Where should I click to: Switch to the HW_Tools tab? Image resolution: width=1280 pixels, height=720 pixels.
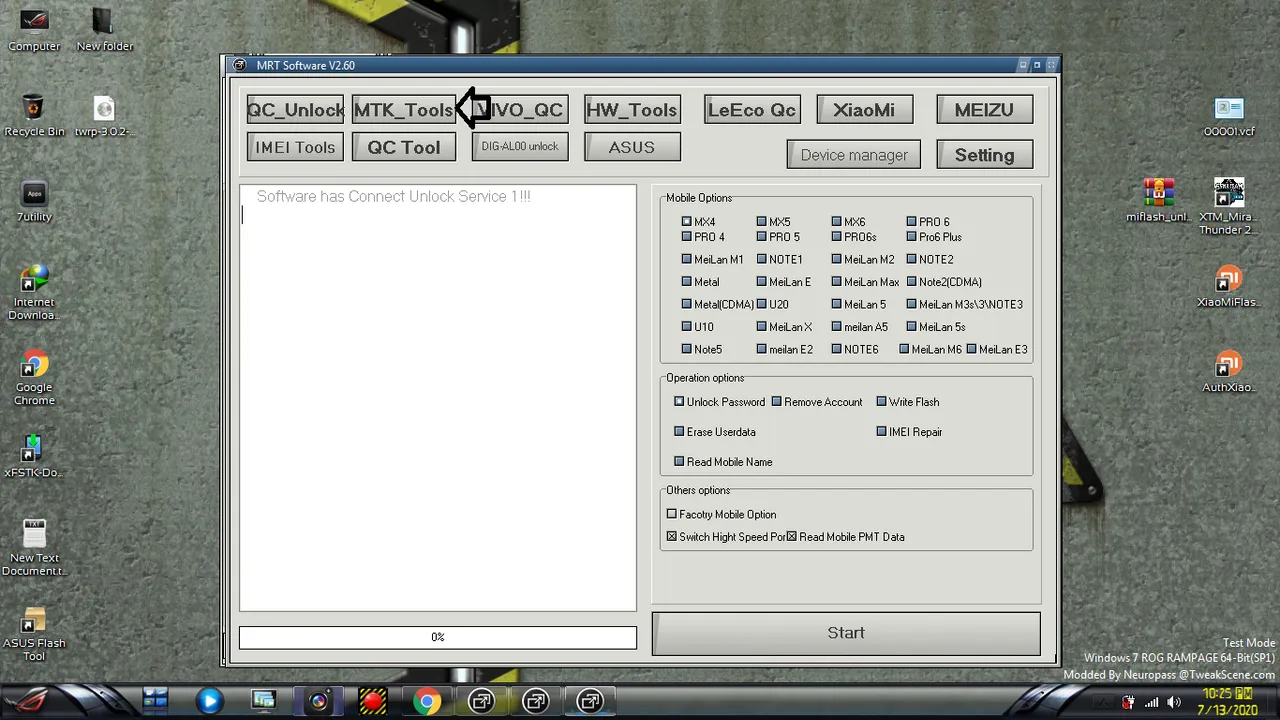pos(632,110)
